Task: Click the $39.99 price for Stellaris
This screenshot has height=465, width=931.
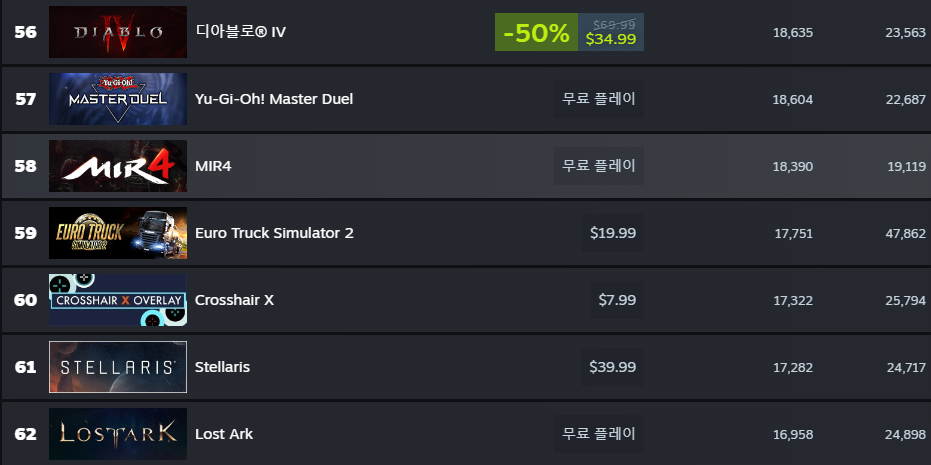Action: 612,367
